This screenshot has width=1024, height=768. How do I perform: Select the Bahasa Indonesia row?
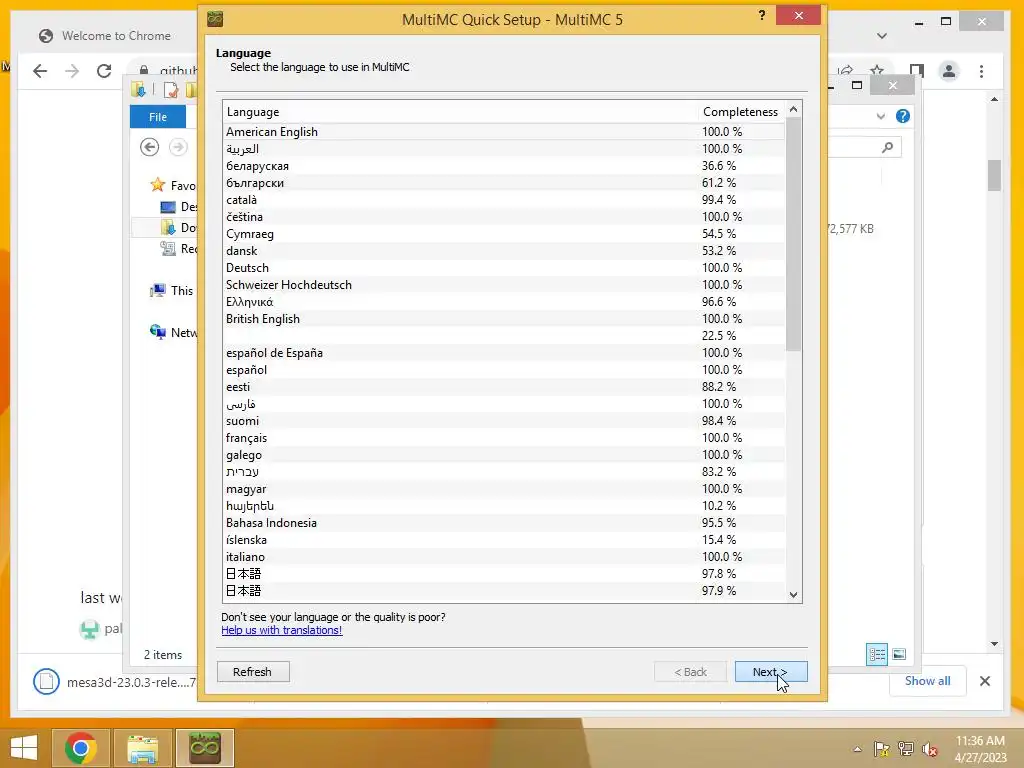(x=504, y=522)
